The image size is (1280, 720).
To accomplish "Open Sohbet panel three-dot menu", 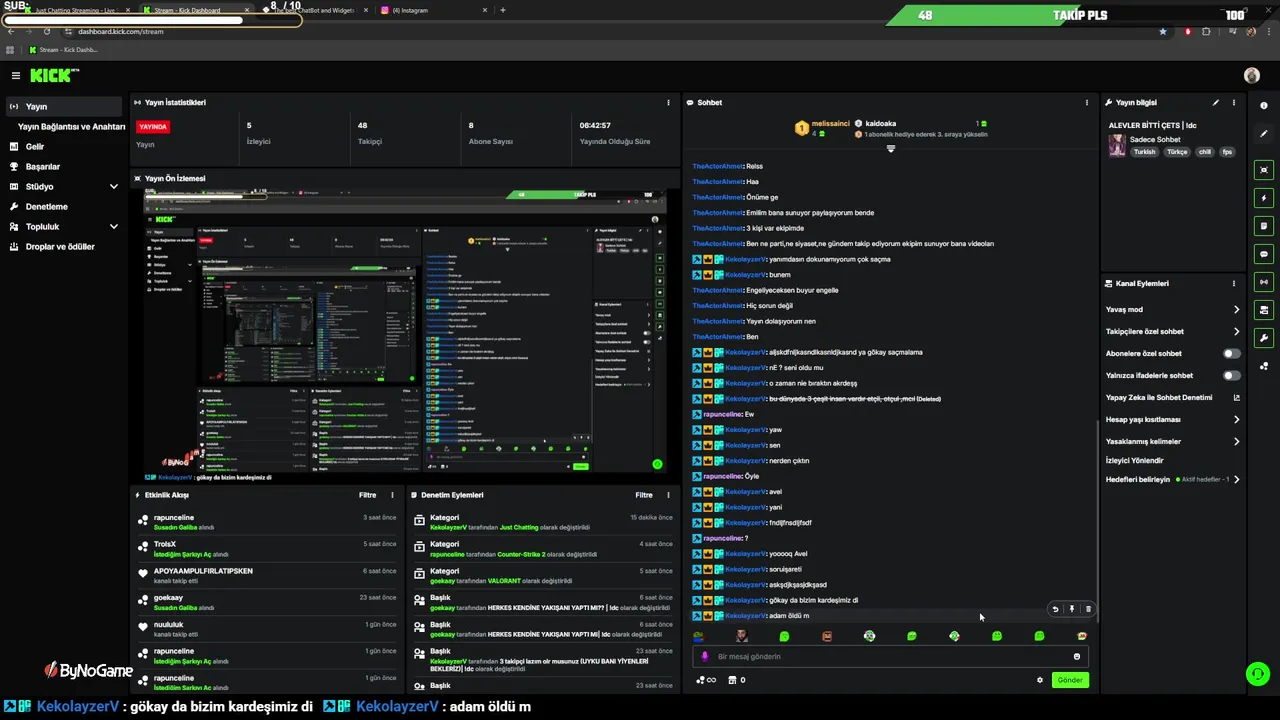I will click(x=1087, y=103).
